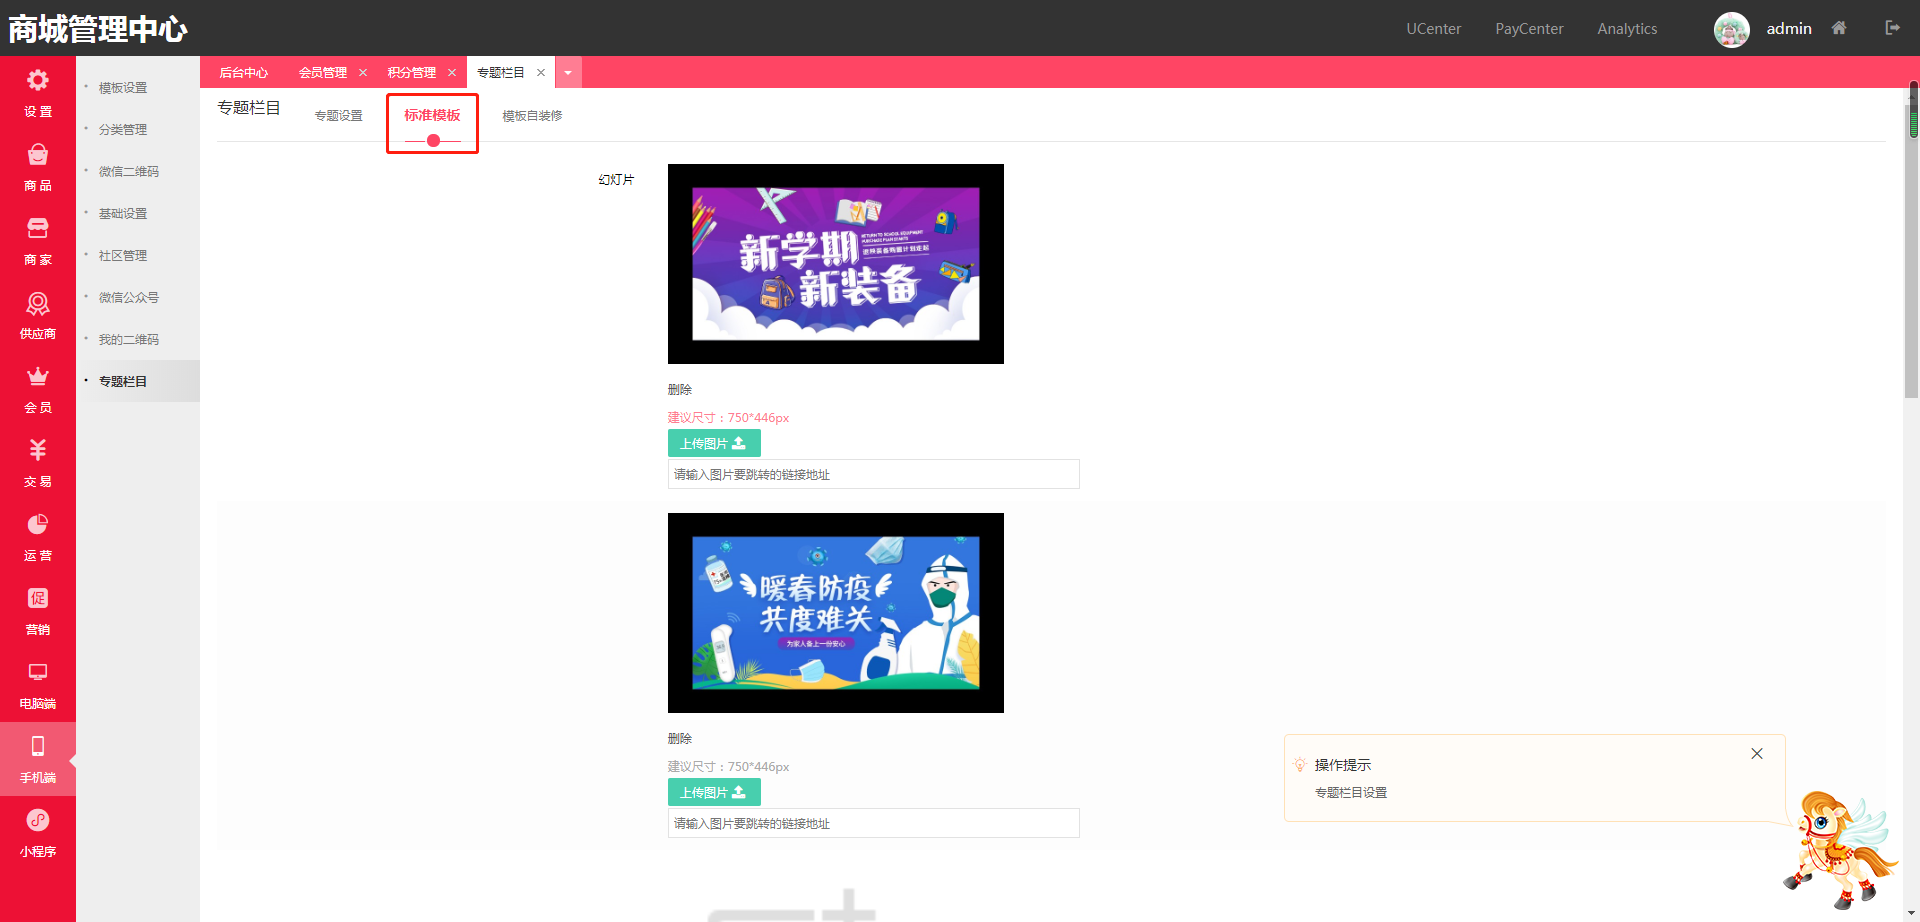Click the admin username
The width and height of the screenshot is (1920, 922).
(x=1789, y=29)
